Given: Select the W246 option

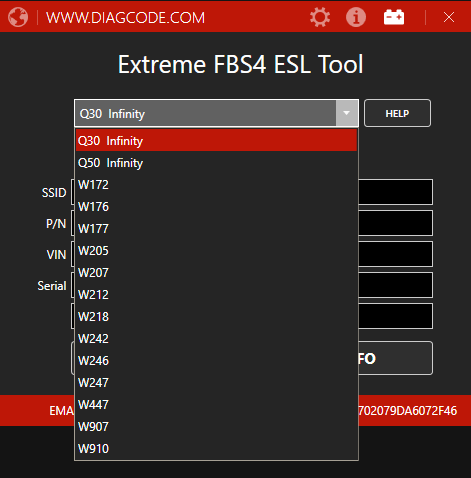Looking at the screenshot, I should [216, 361].
